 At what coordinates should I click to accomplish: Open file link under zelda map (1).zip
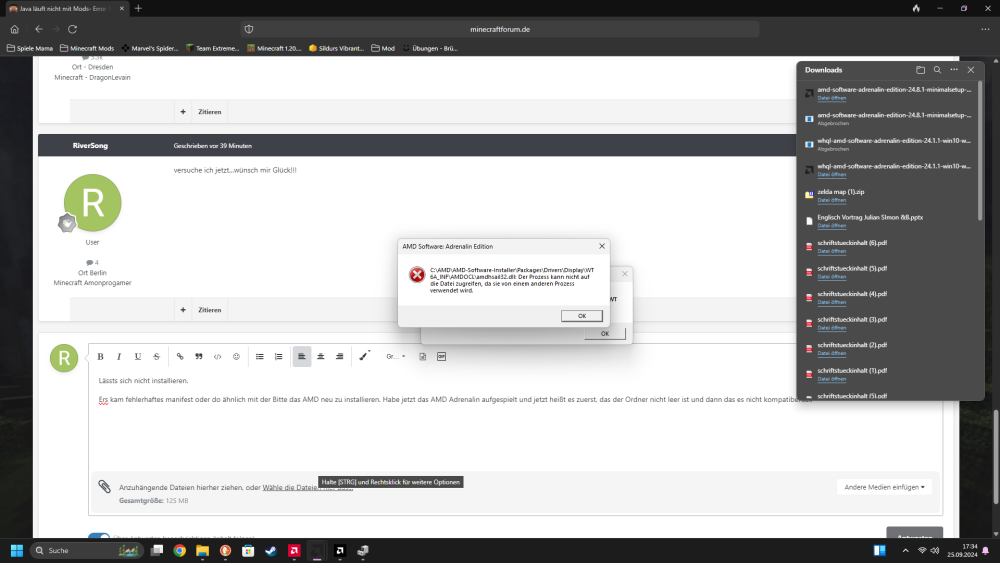tap(832, 200)
